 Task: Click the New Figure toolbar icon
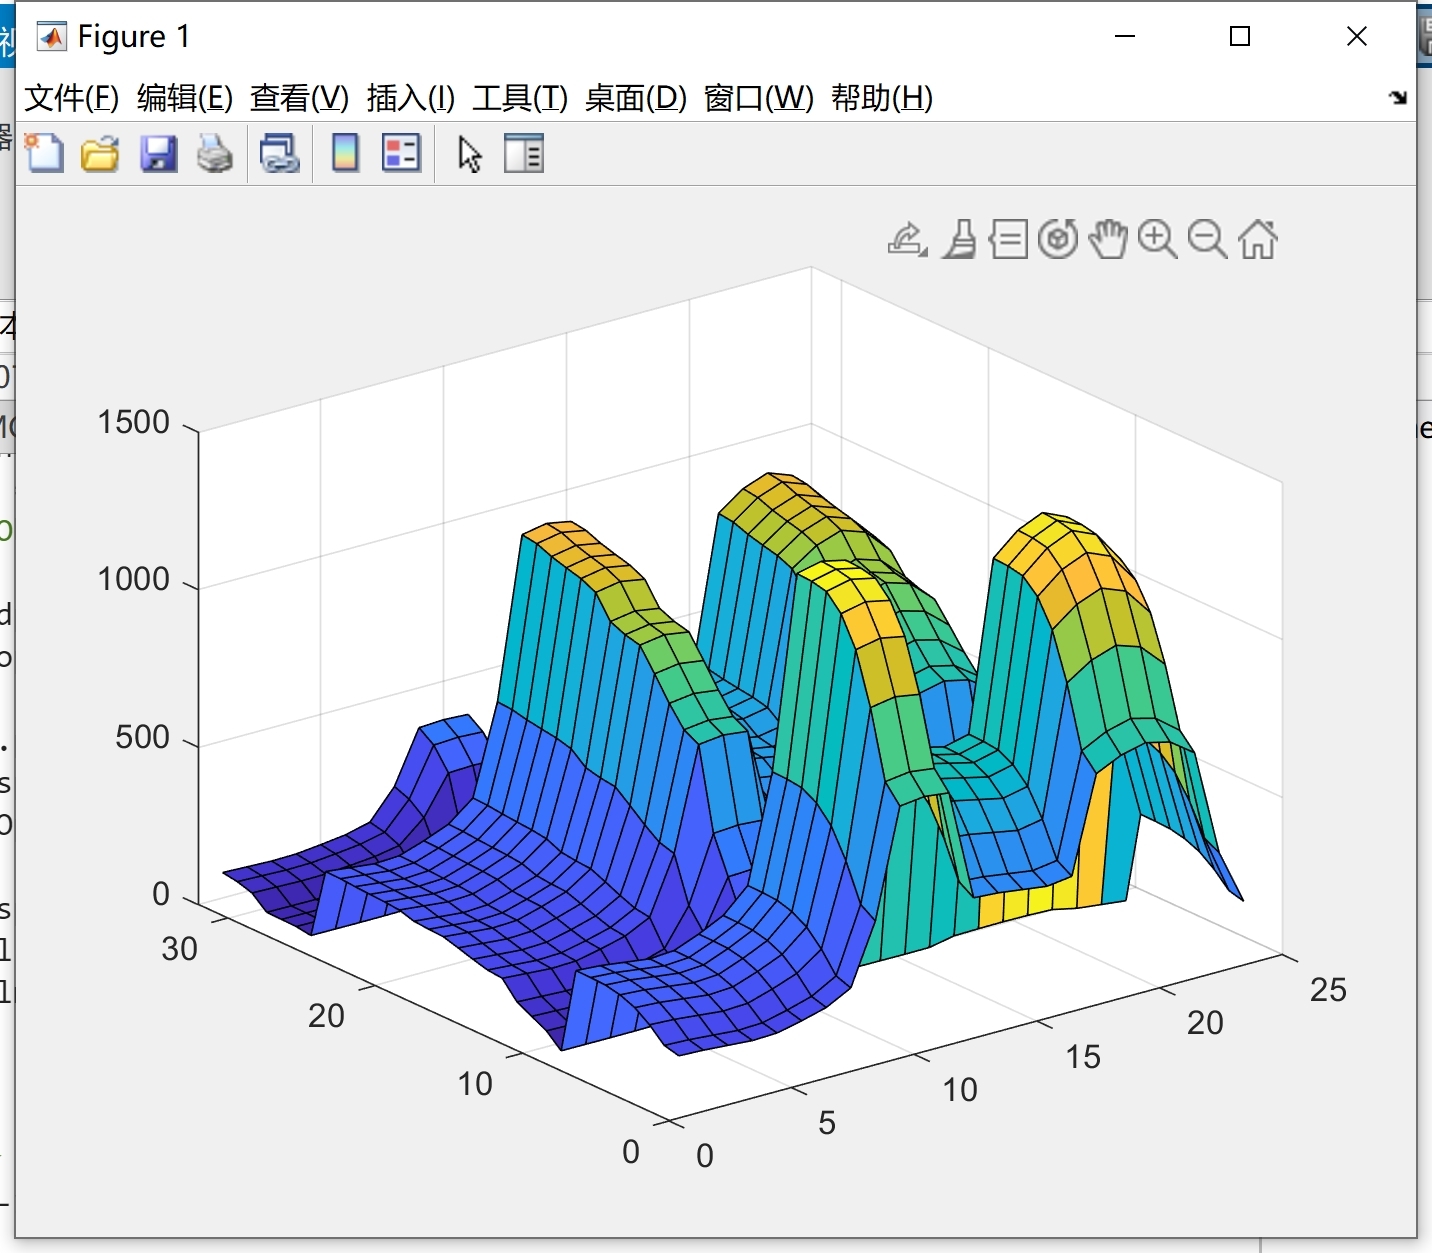tap(44, 153)
